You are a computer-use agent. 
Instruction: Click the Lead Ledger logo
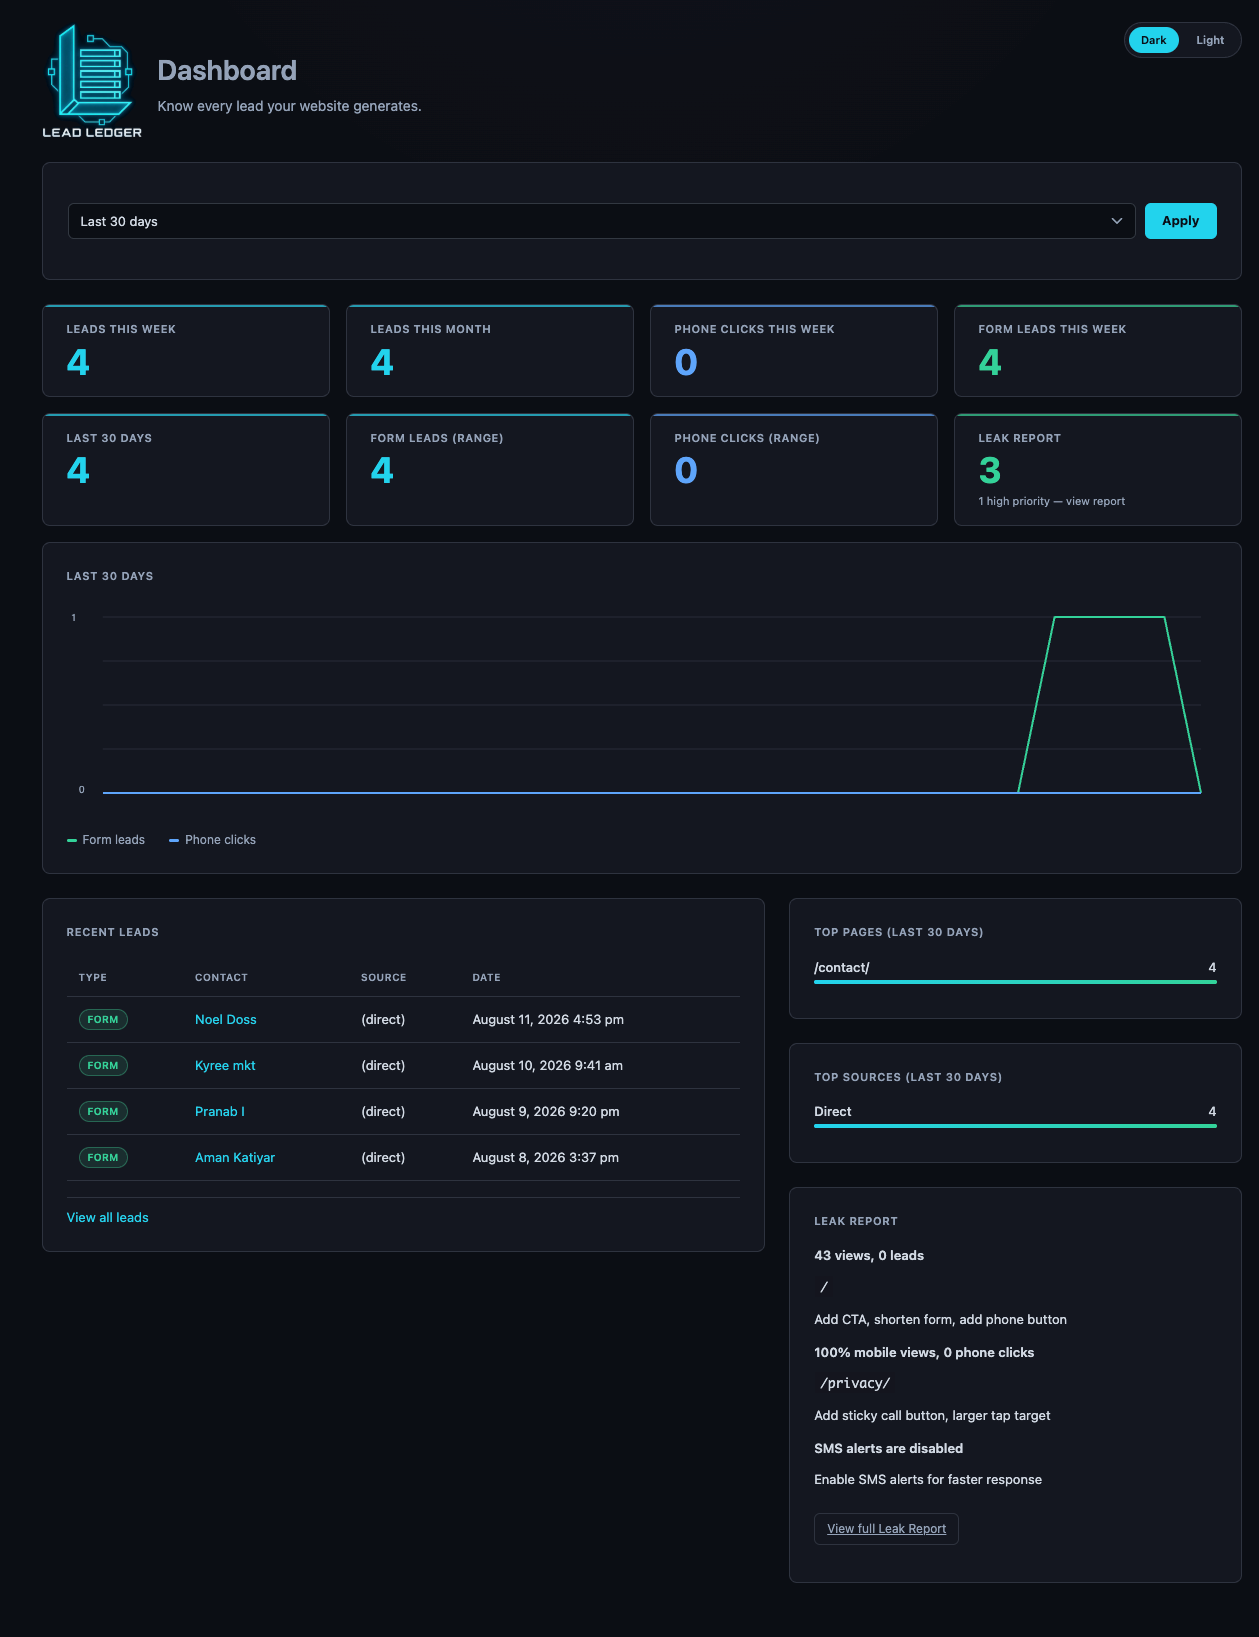92,82
